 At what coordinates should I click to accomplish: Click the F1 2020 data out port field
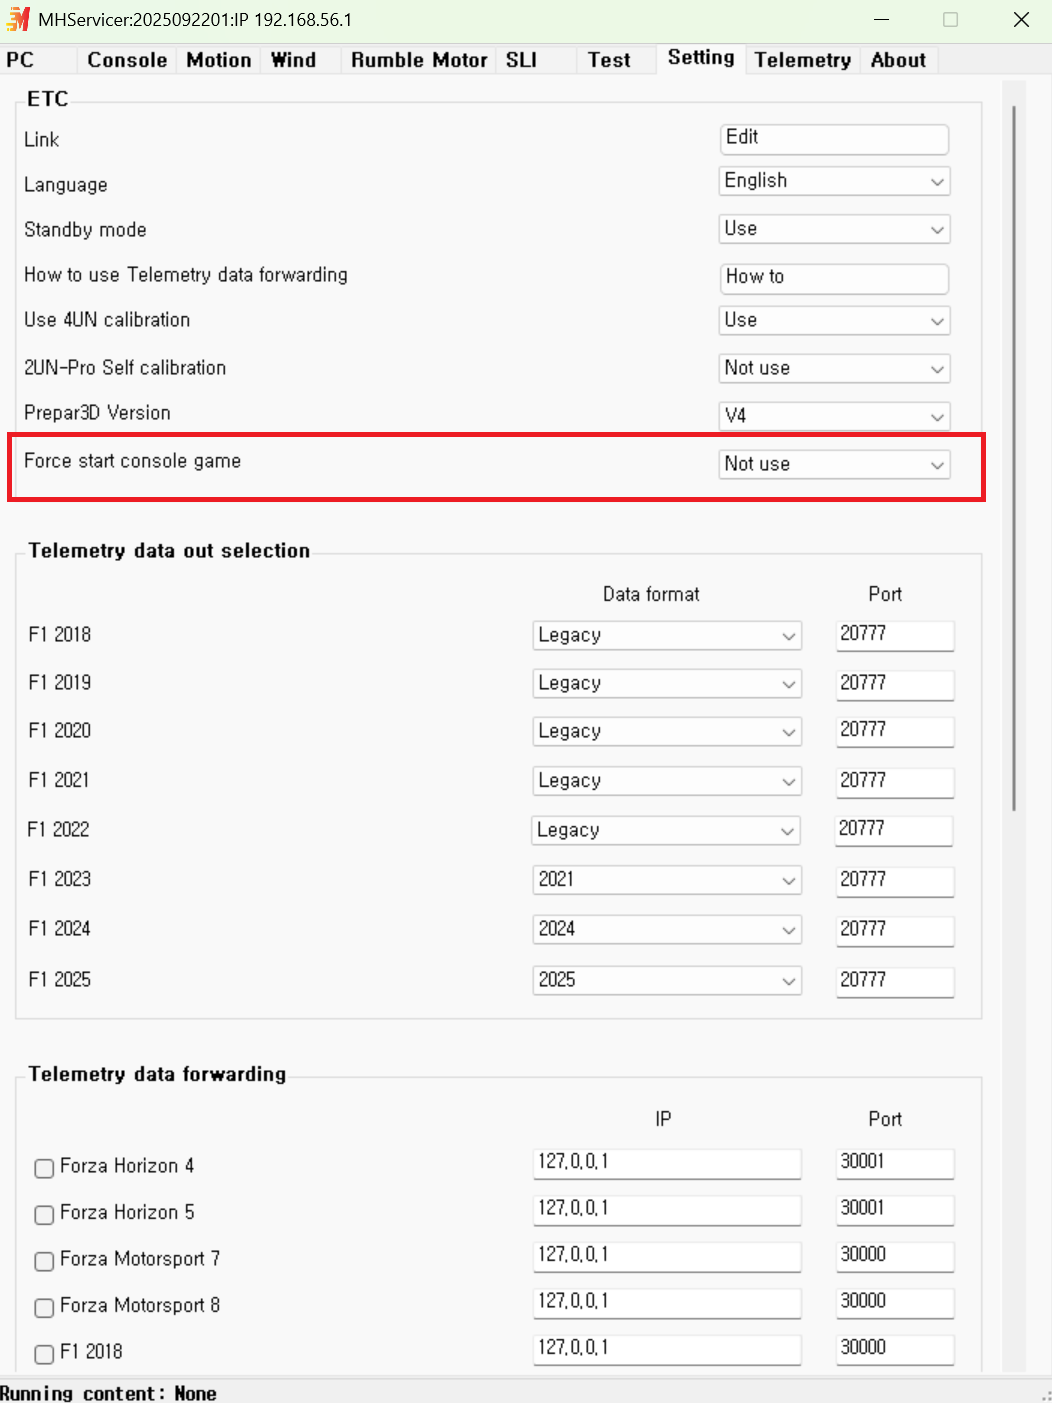tap(895, 730)
